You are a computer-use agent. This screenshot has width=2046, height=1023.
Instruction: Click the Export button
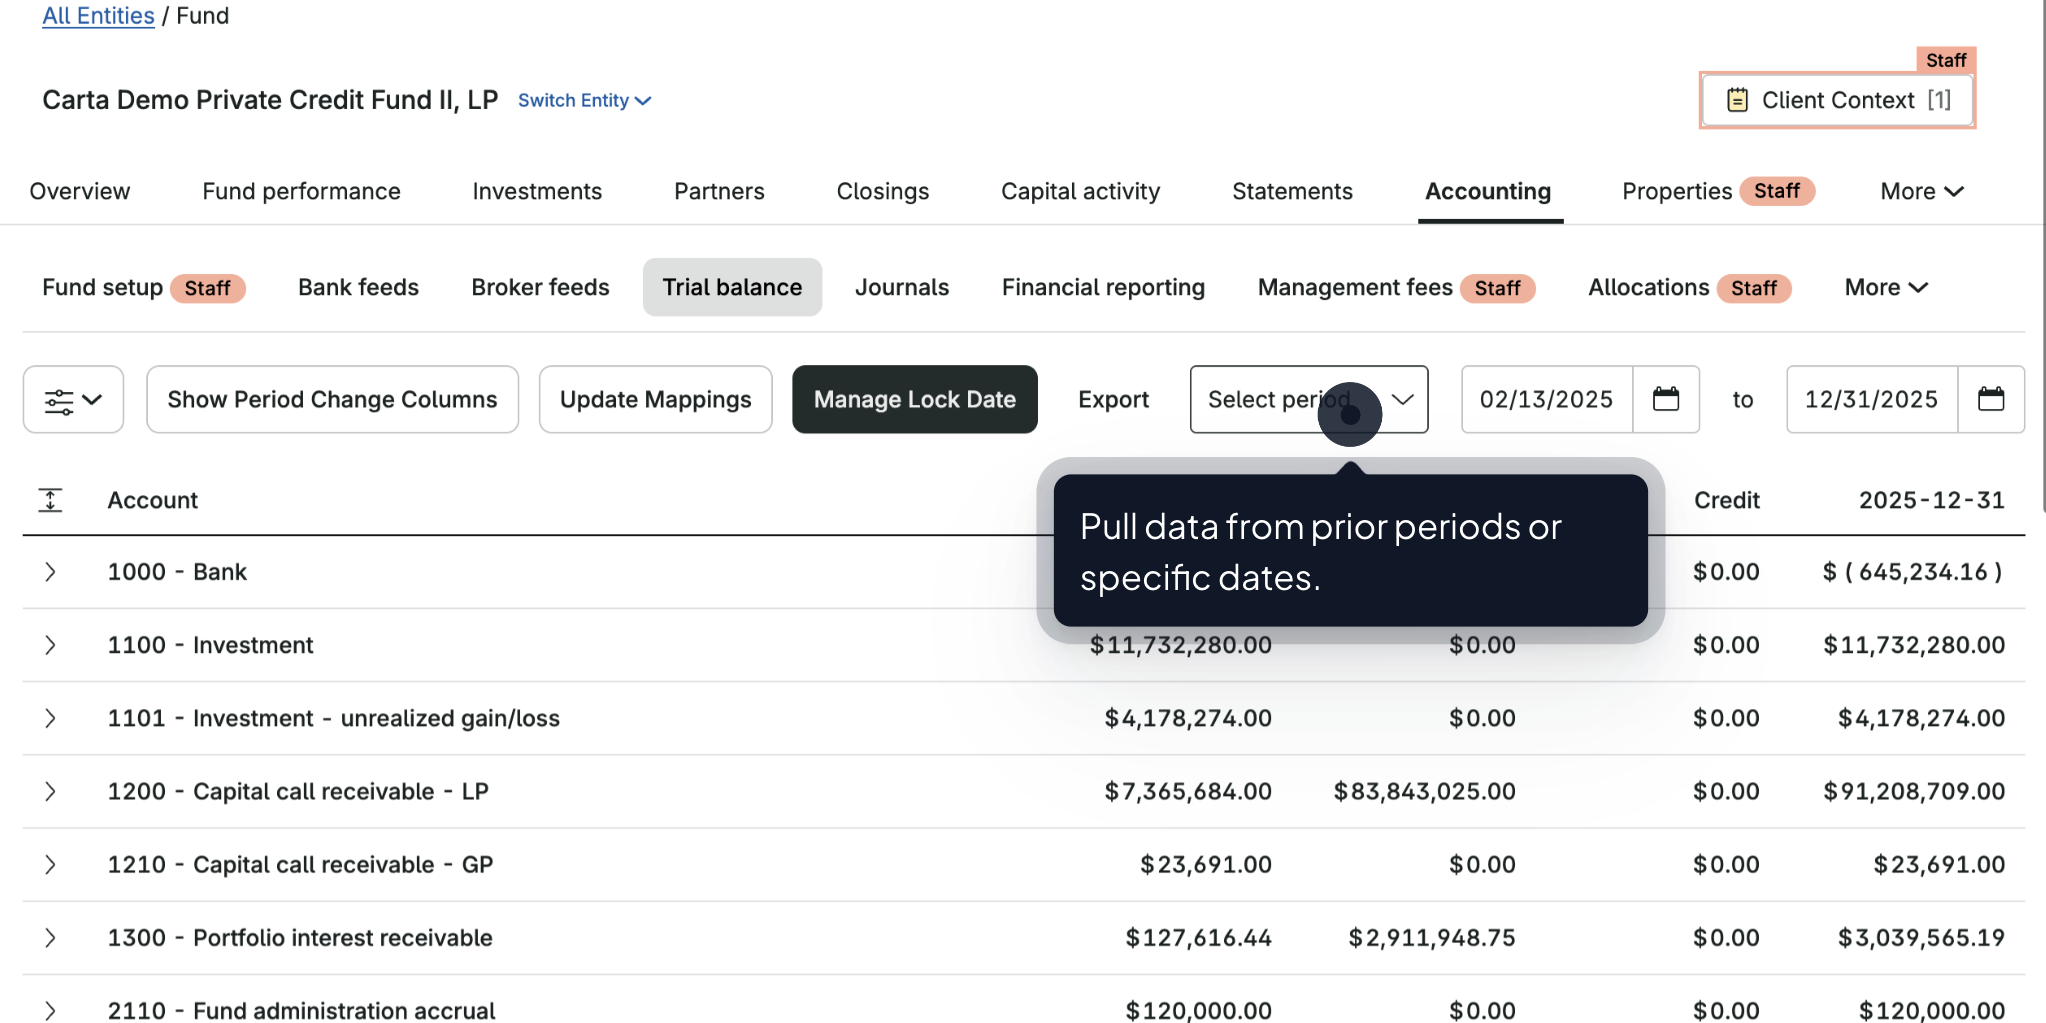pos(1113,399)
